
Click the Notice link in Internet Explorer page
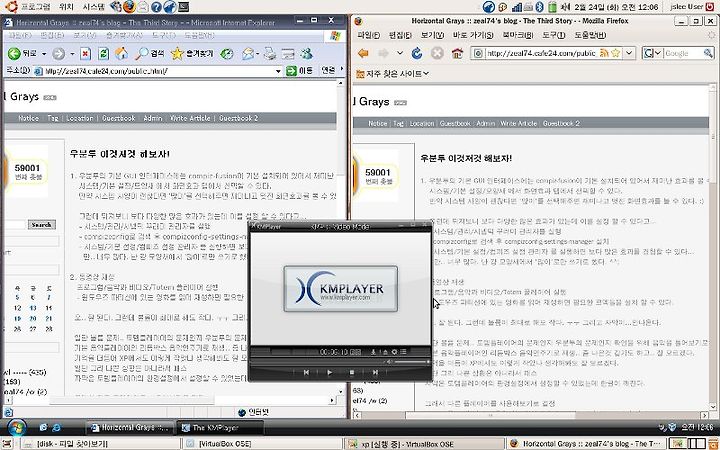pos(28,118)
